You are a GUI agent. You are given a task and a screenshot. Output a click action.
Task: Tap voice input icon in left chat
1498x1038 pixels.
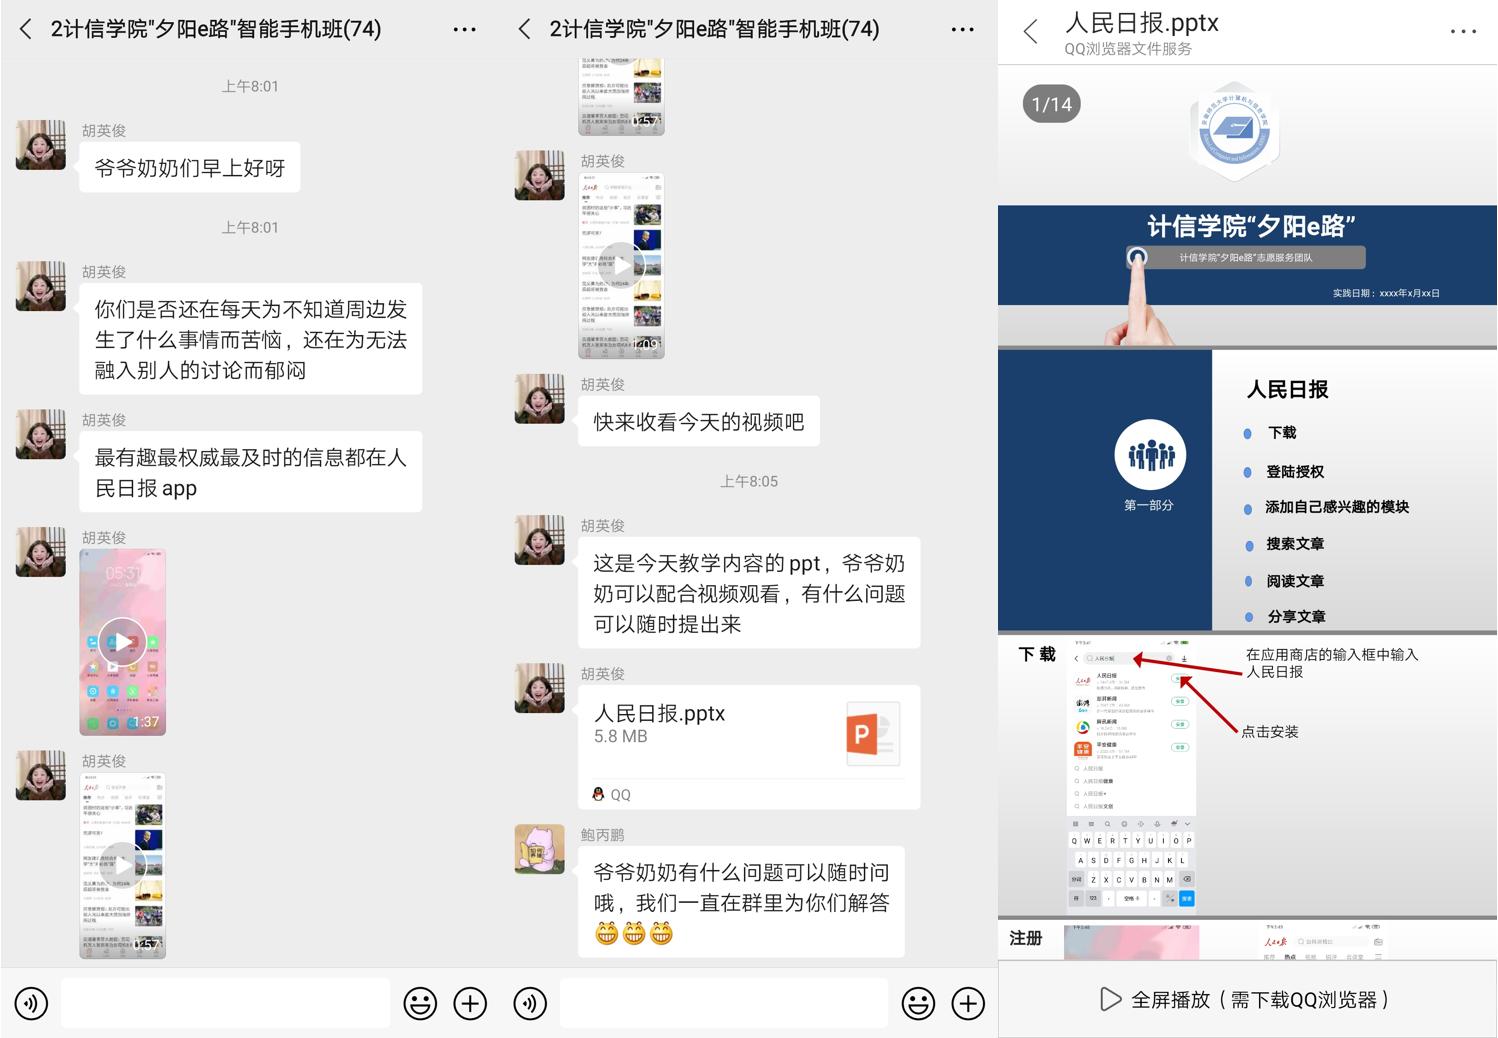click(x=31, y=1003)
